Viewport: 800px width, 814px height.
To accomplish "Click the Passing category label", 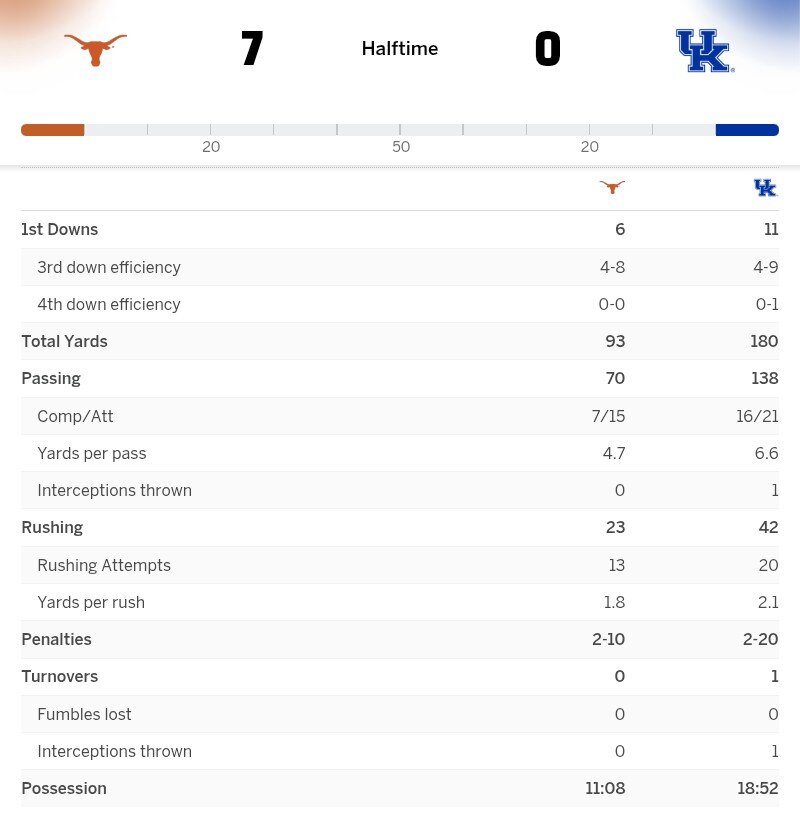I will click(x=51, y=379).
